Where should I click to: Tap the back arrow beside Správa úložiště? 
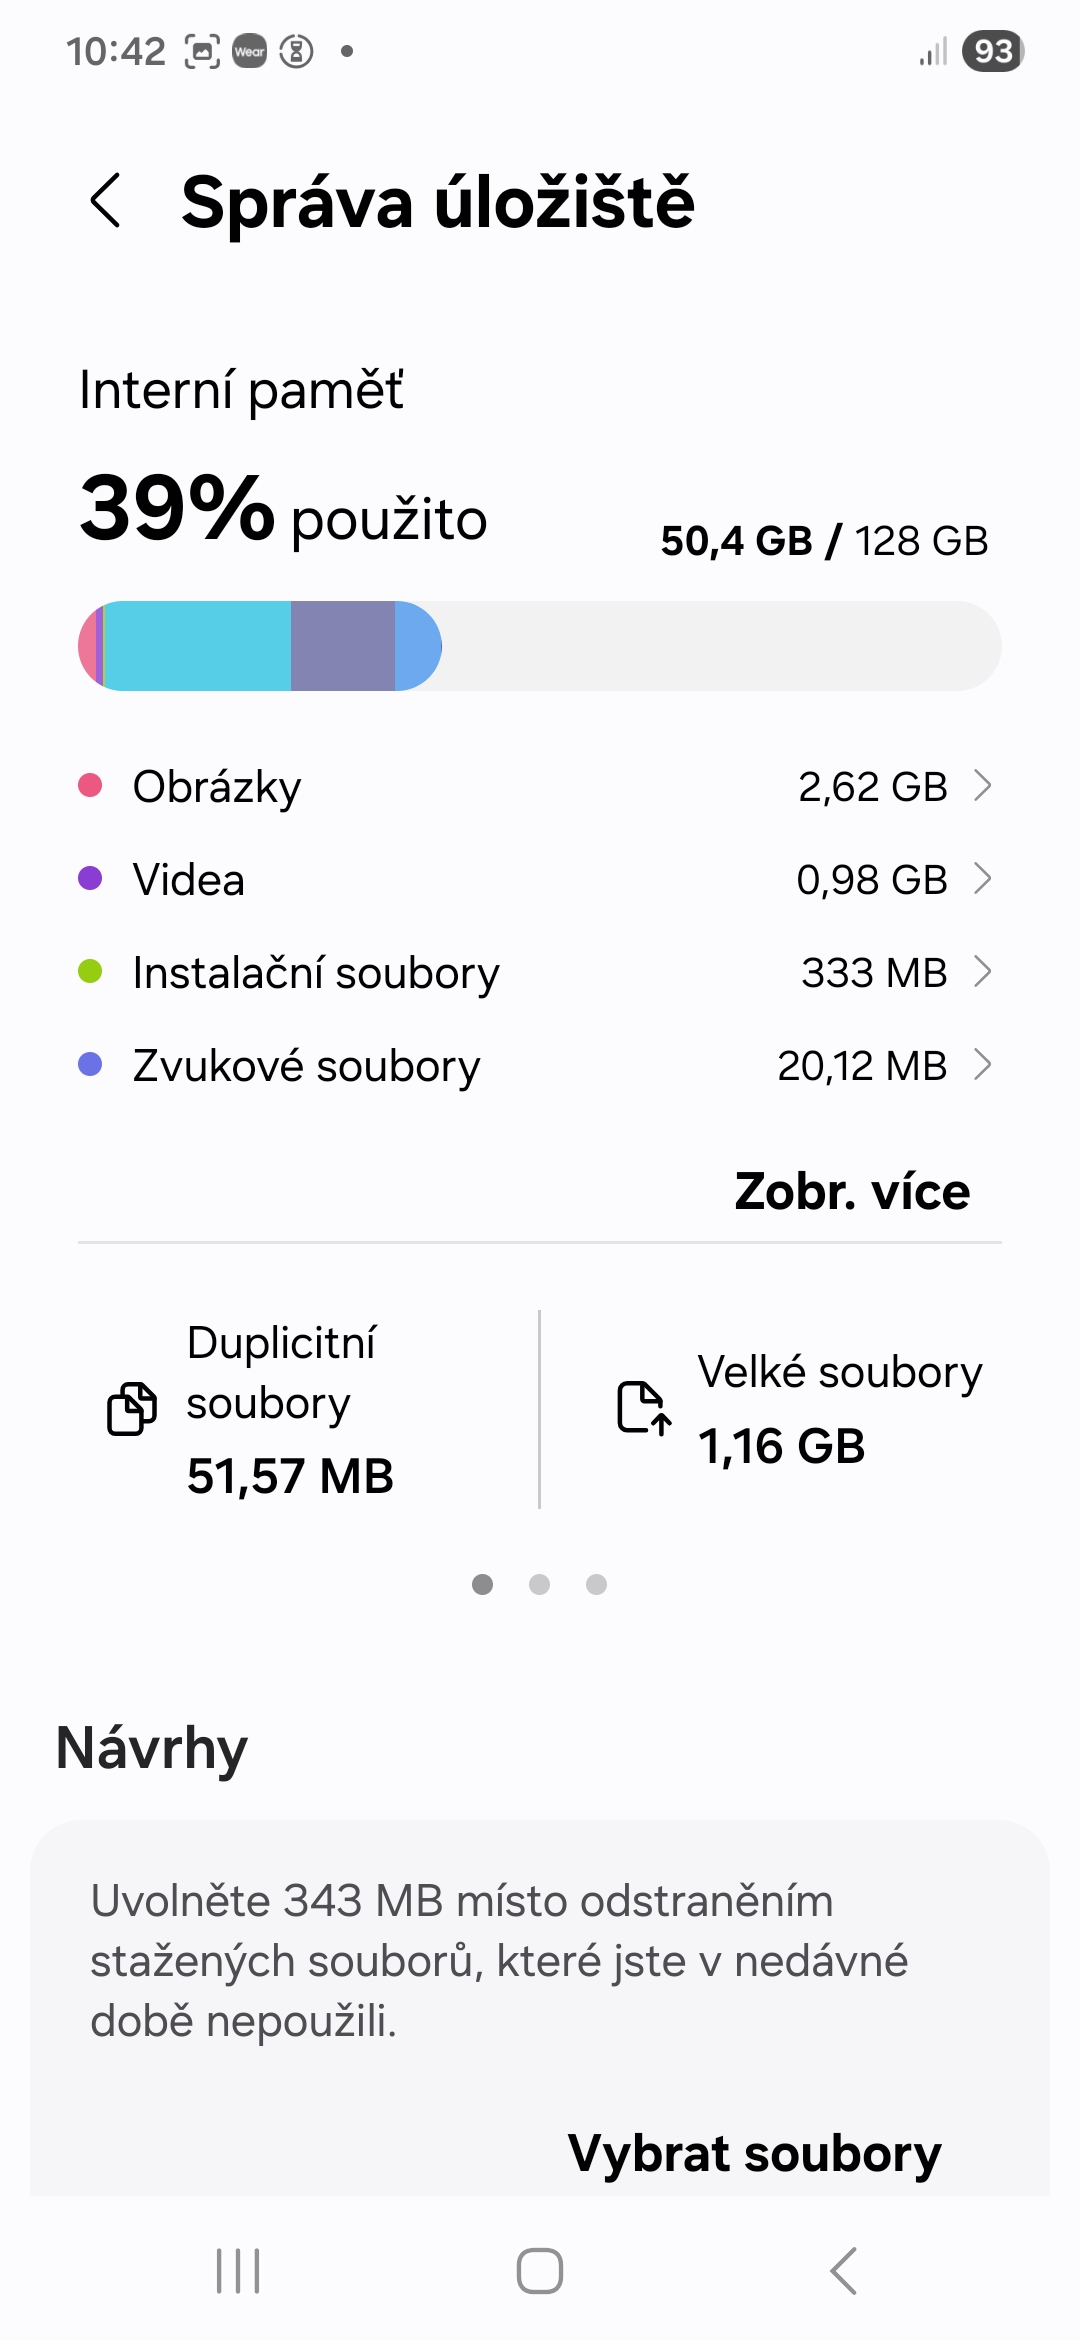coord(106,200)
